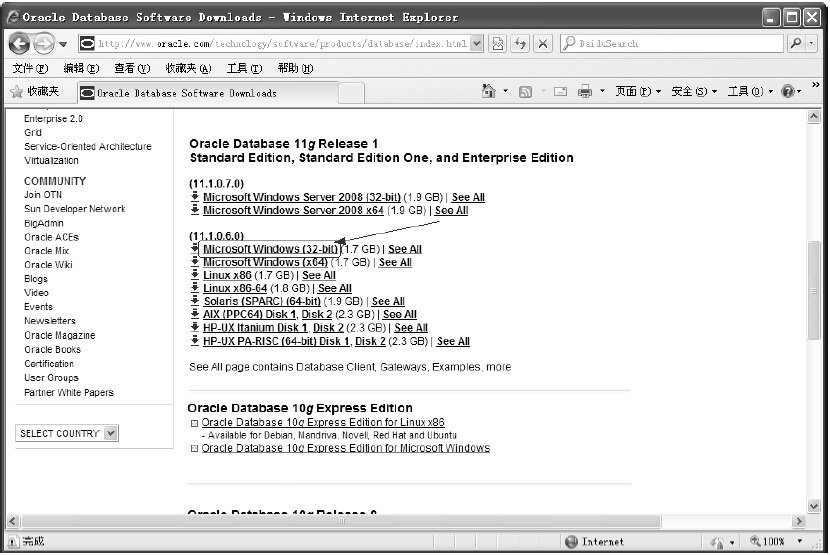Screen dimensions: 830x555
Task: Click the horizontal scrollbar thumb
Action: coord(341,522)
